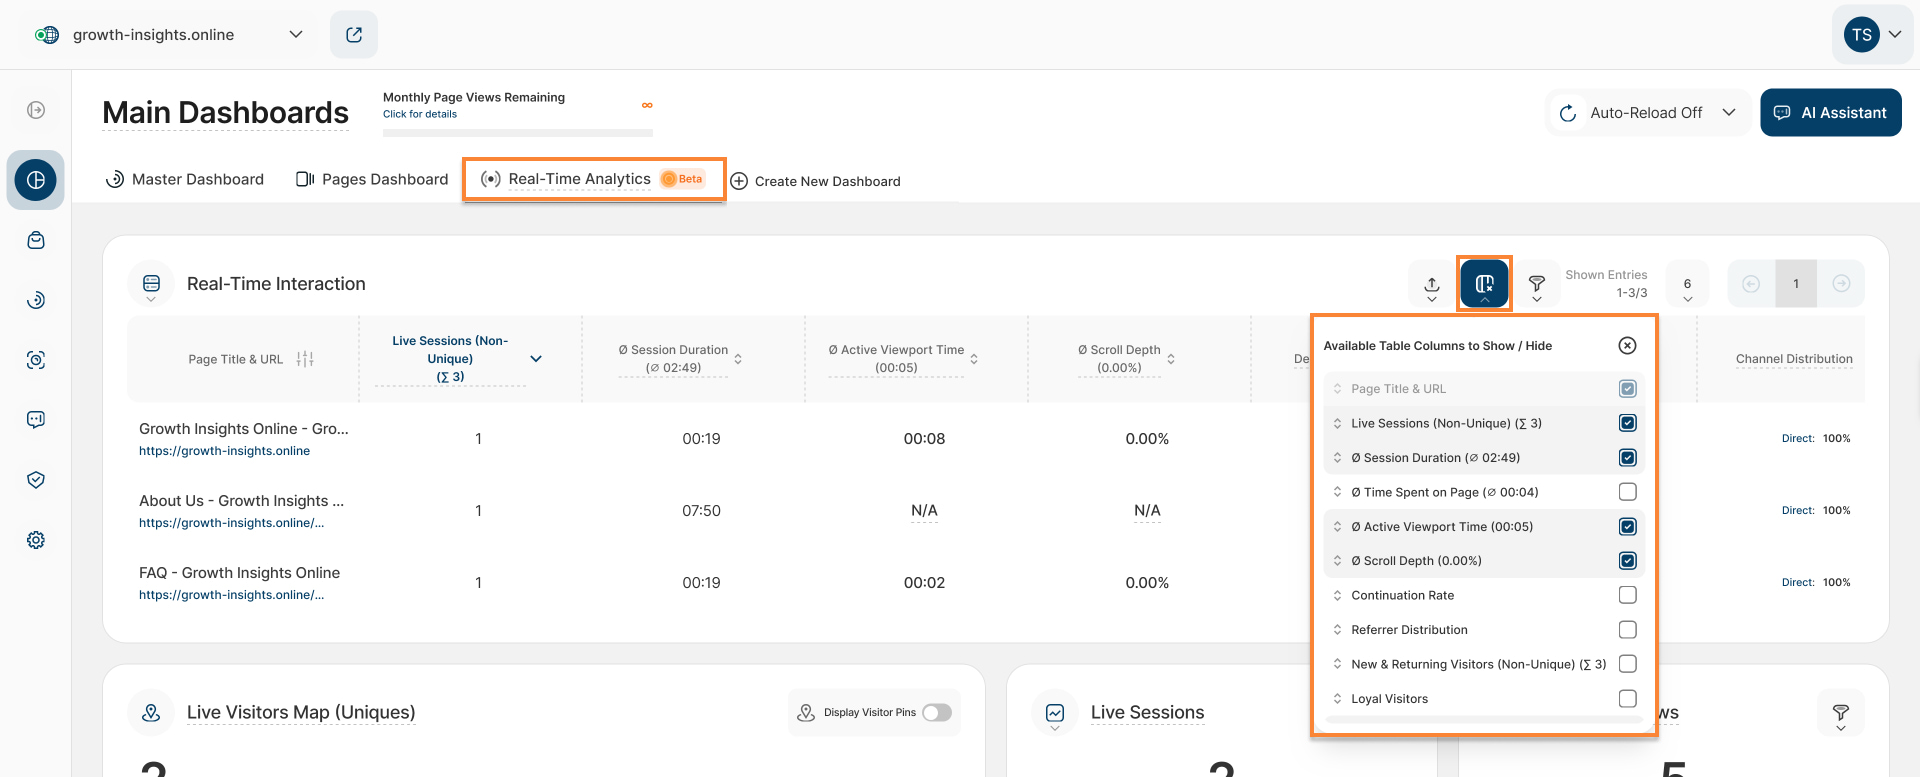Check Referrer Distribution column checkbox
1920x777 pixels.
(x=1627, y=630)
